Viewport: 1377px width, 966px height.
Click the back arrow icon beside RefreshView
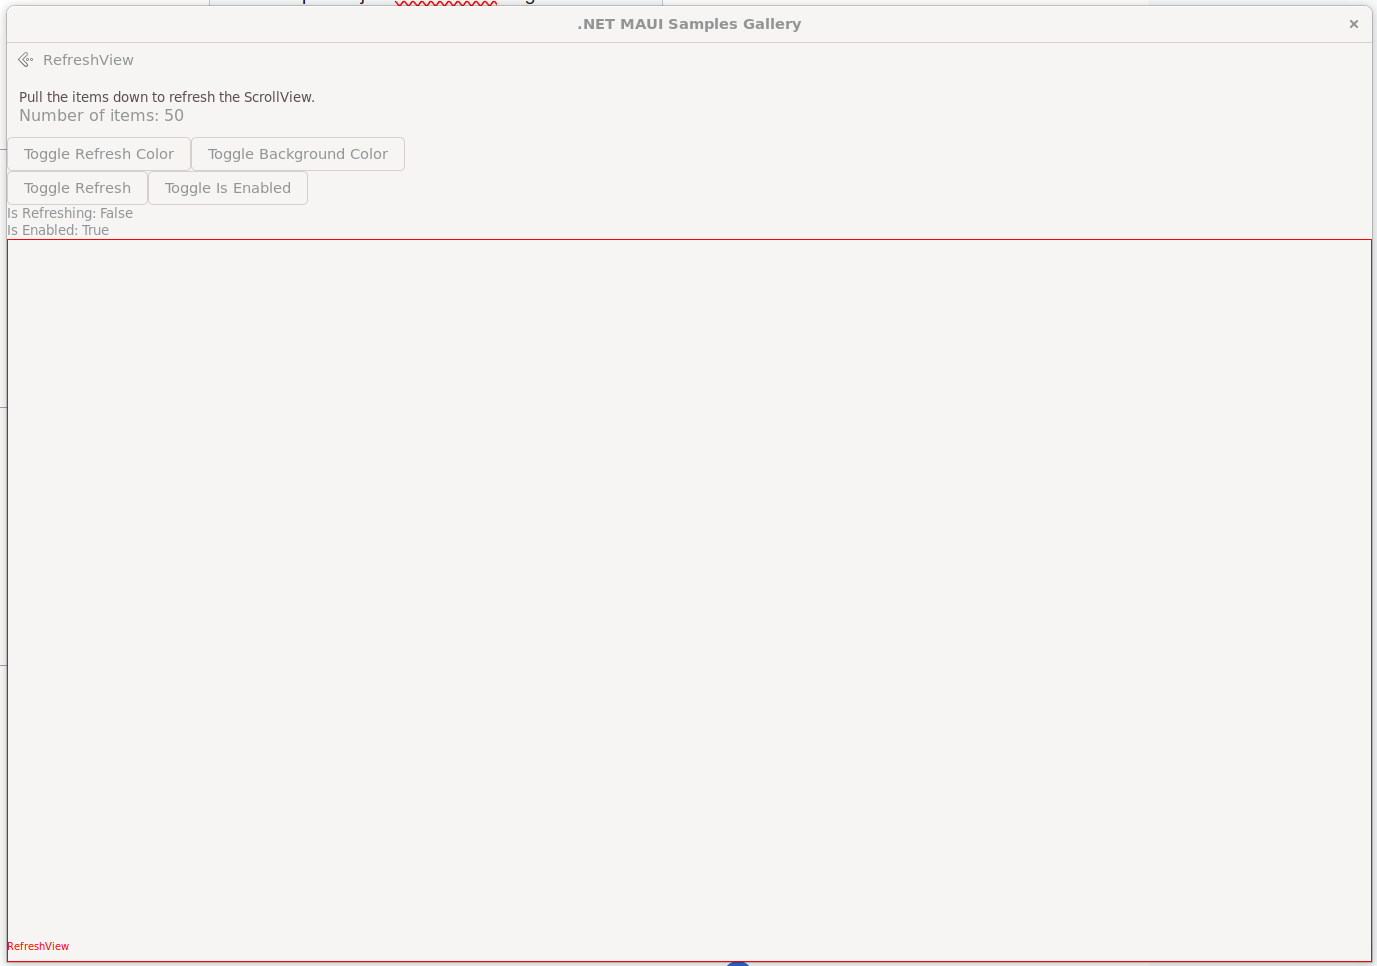coord(26,60)
